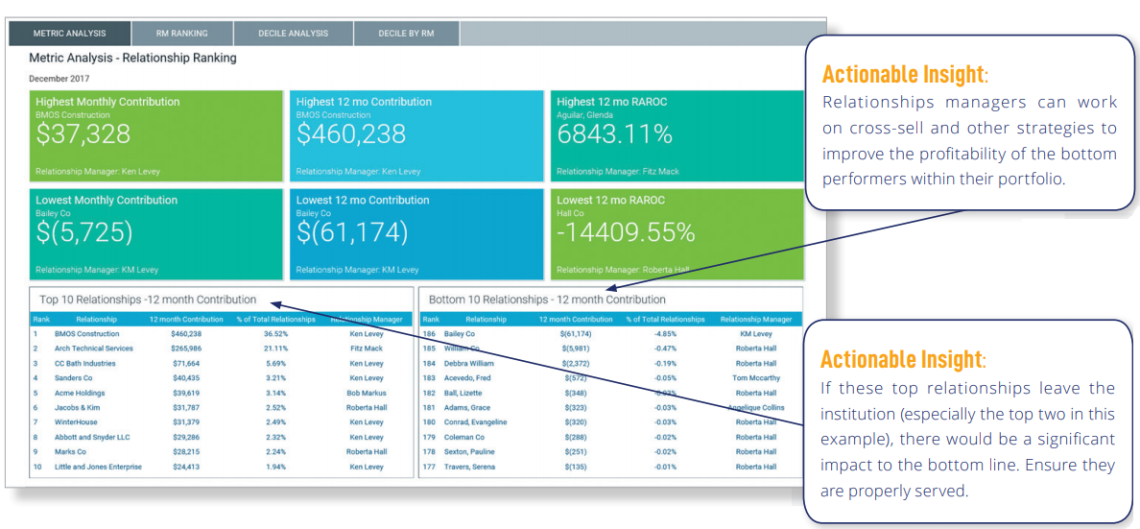Sort Top 10 table by Rank header

tap(41, 319)
